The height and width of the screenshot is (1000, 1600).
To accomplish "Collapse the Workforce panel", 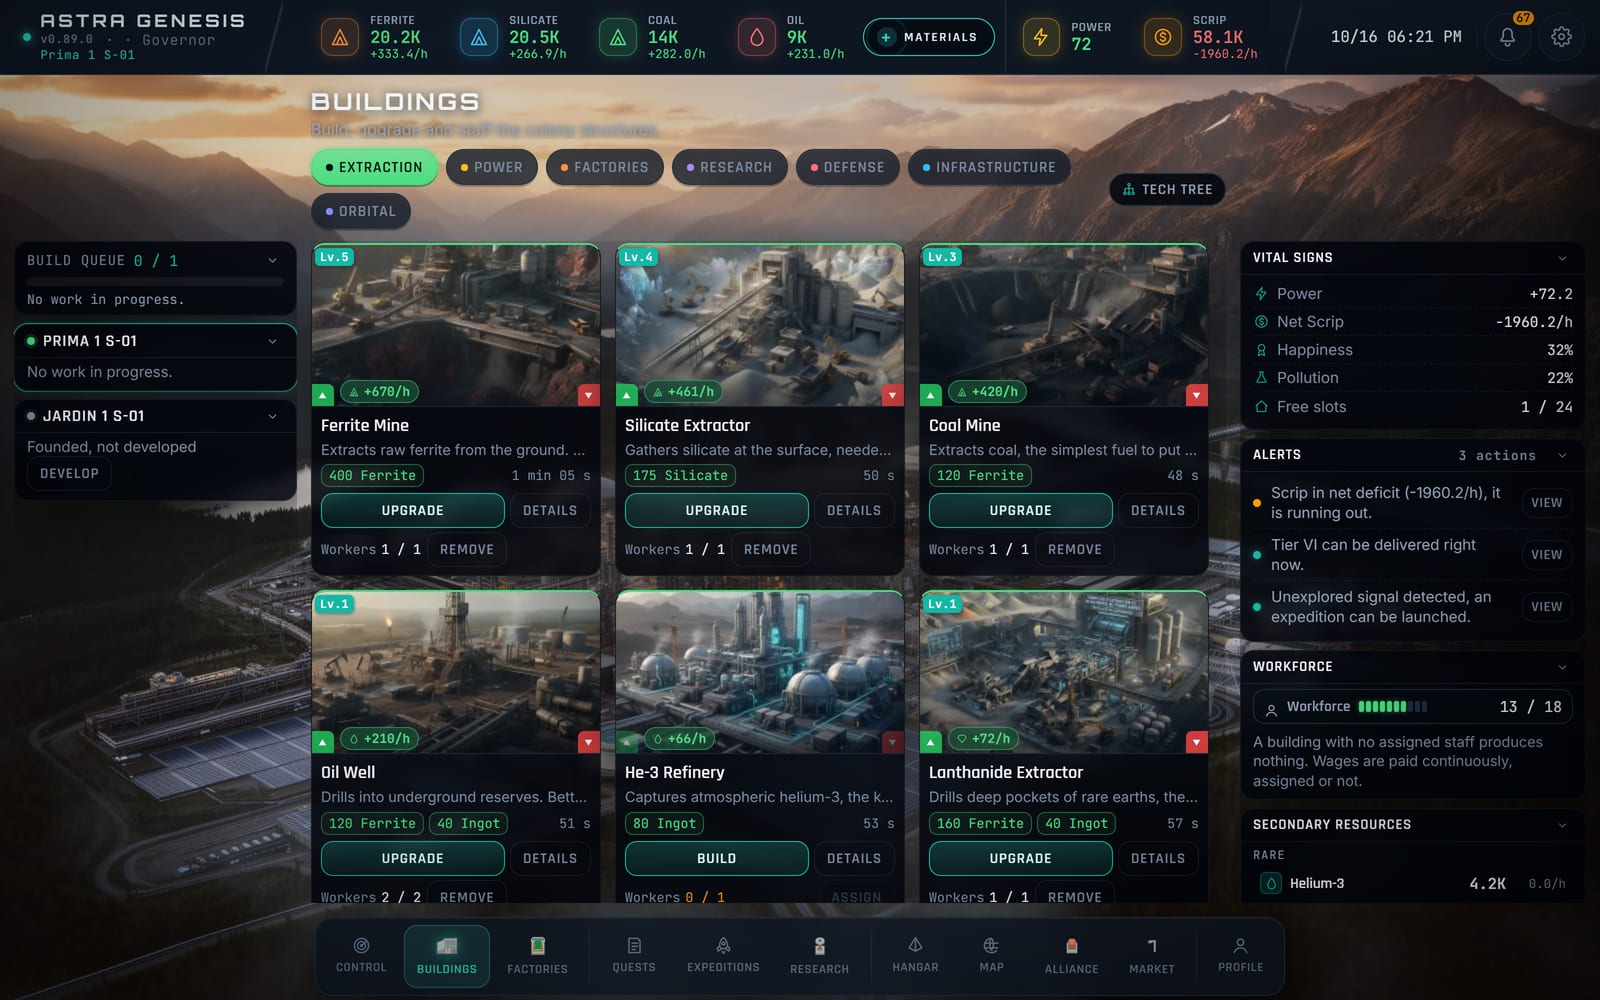I will click(1562, 667).
